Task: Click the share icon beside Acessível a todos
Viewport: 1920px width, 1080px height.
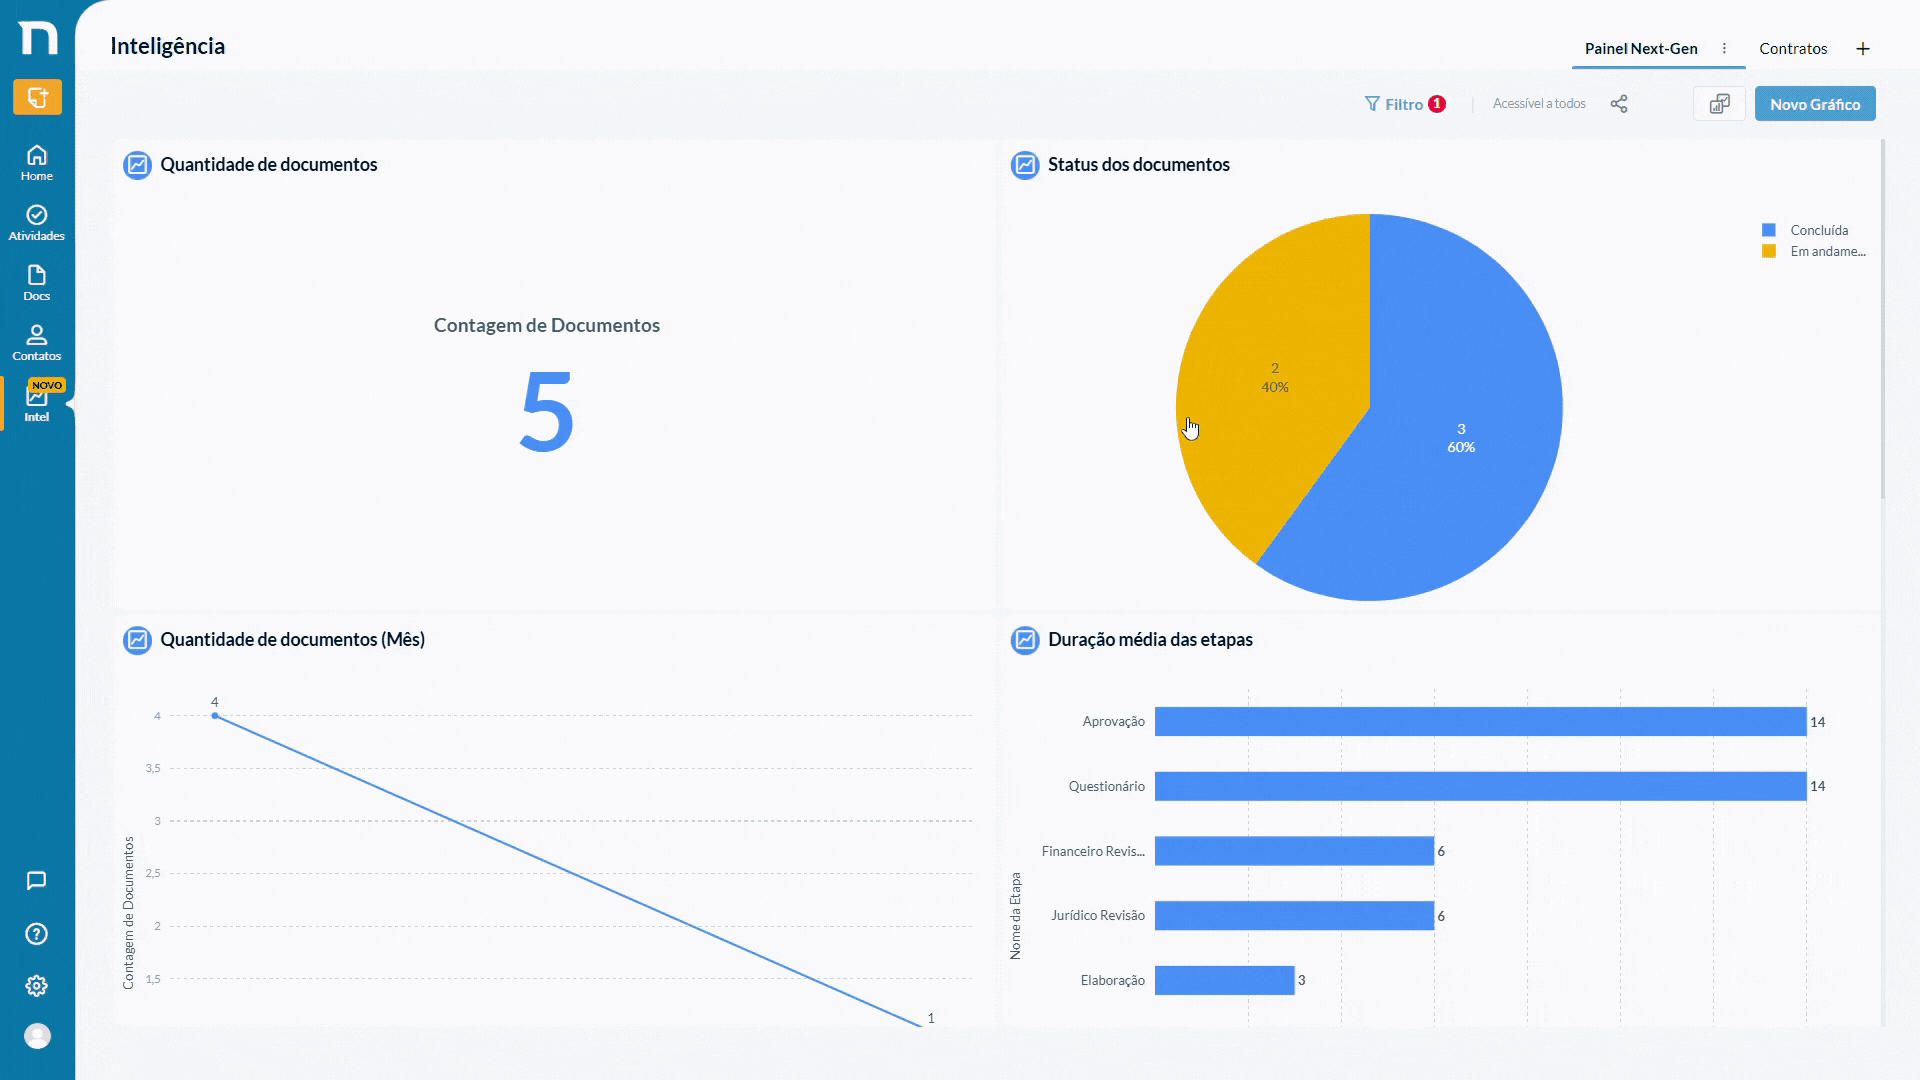Action: (1619, 104)
